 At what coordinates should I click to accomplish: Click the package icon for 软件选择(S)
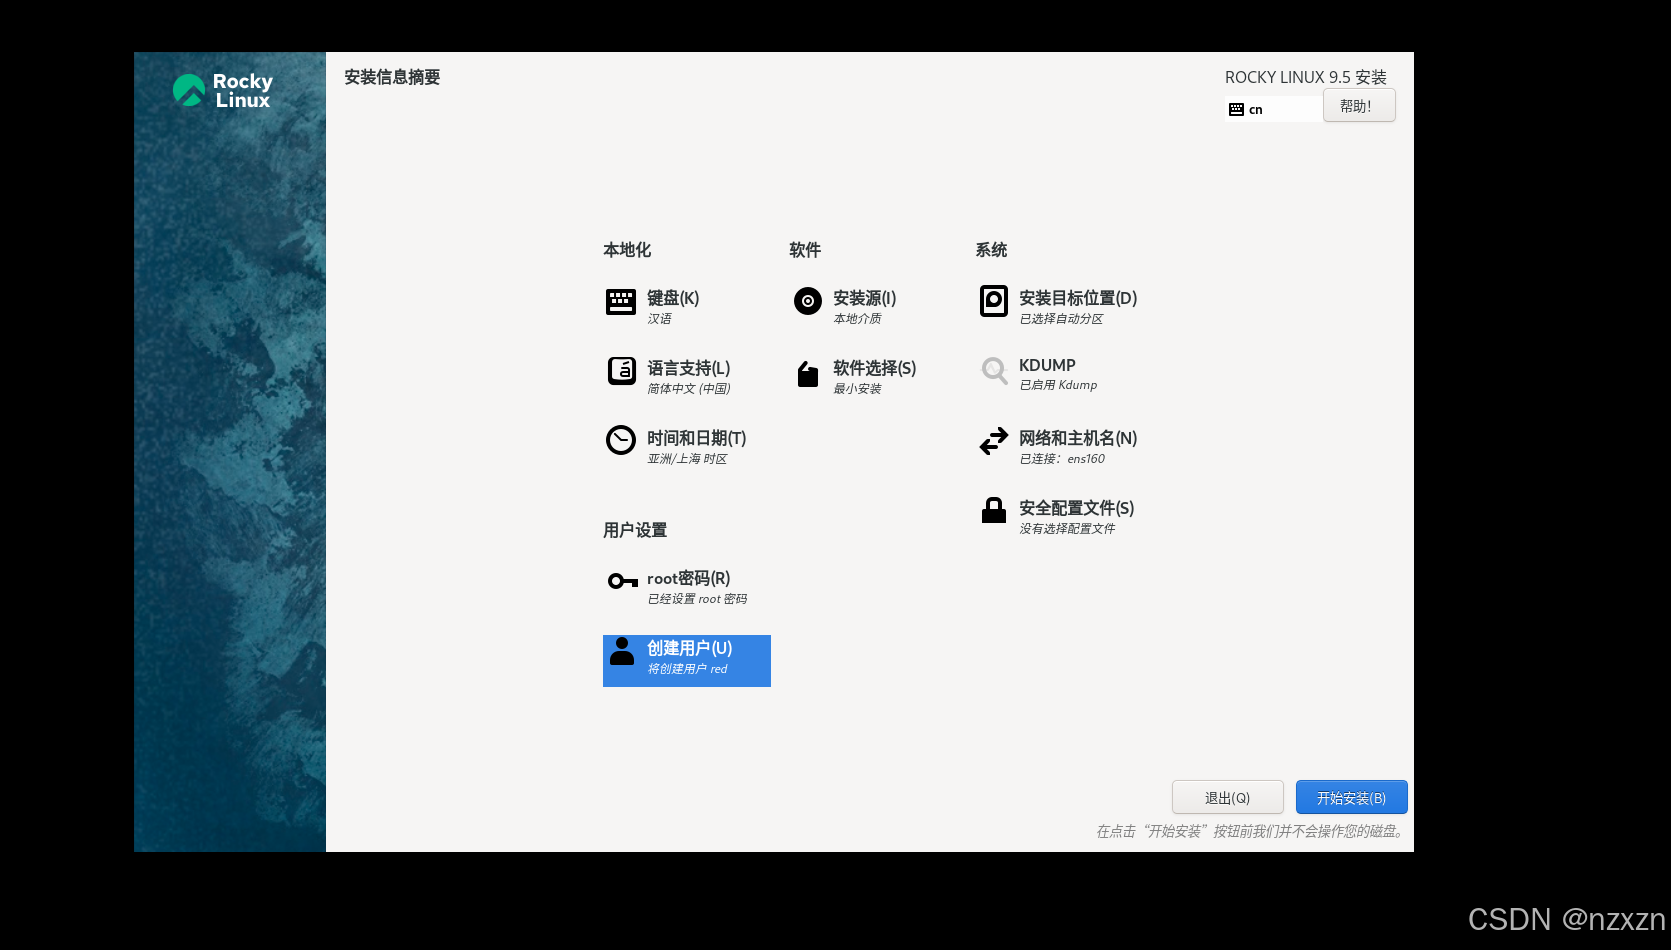click(807, 373)
